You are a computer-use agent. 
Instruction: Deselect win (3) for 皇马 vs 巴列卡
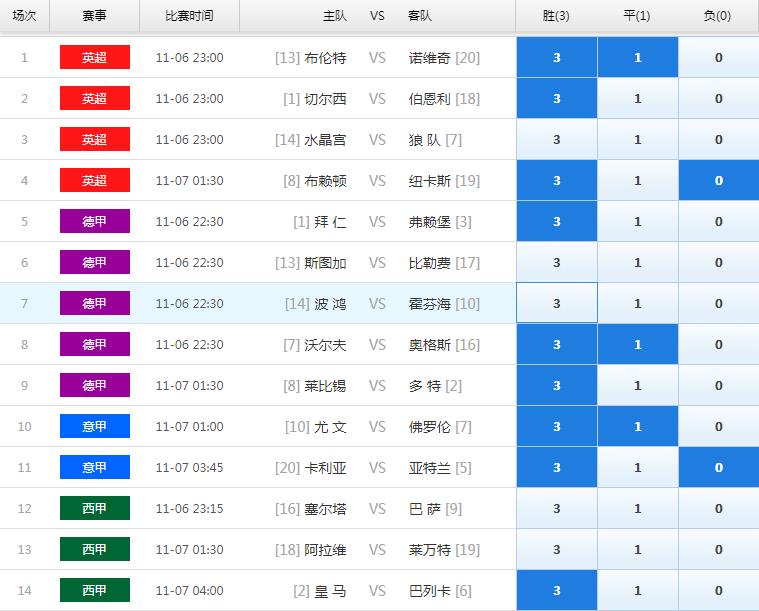point(557,591)
